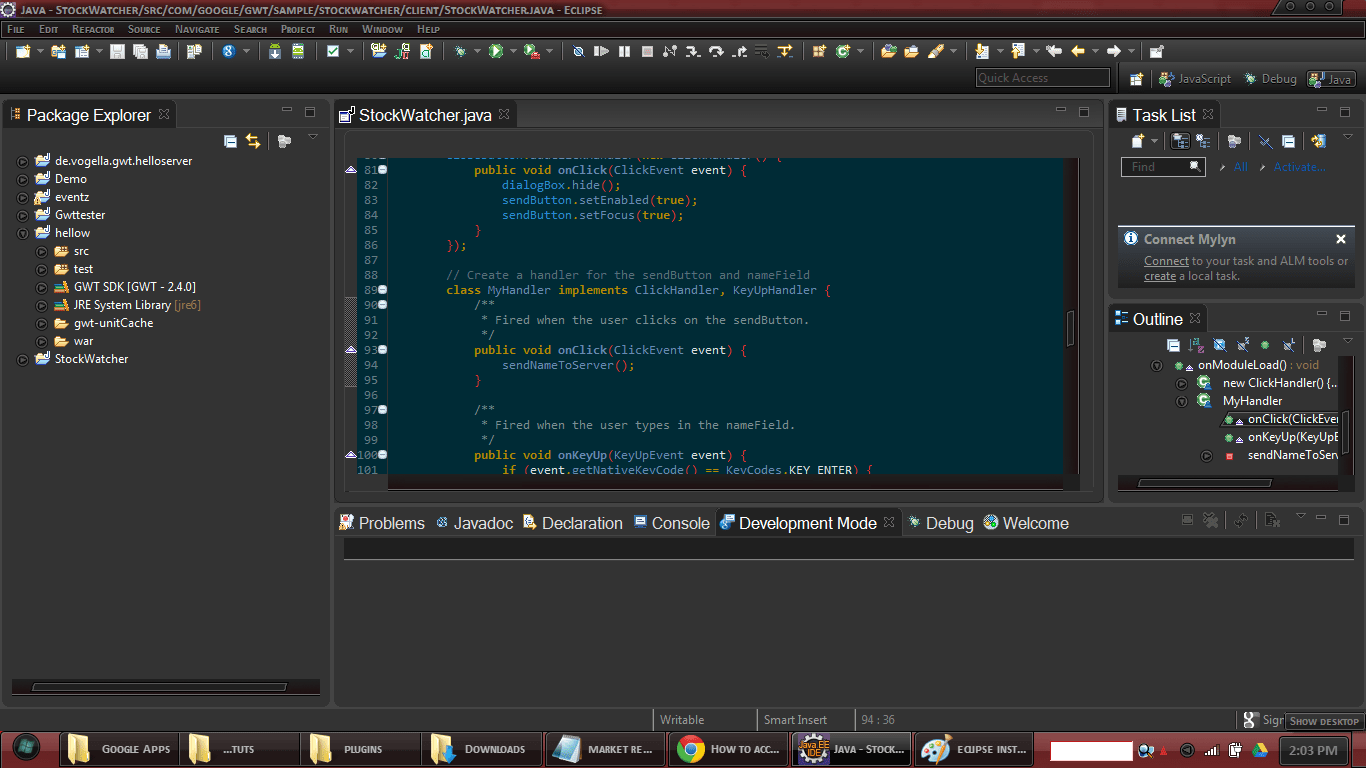Click the Last Edit Location icon
The height and width of the screenshot is (768, 1366).
pyautogui.click(x=1053, y=51)
